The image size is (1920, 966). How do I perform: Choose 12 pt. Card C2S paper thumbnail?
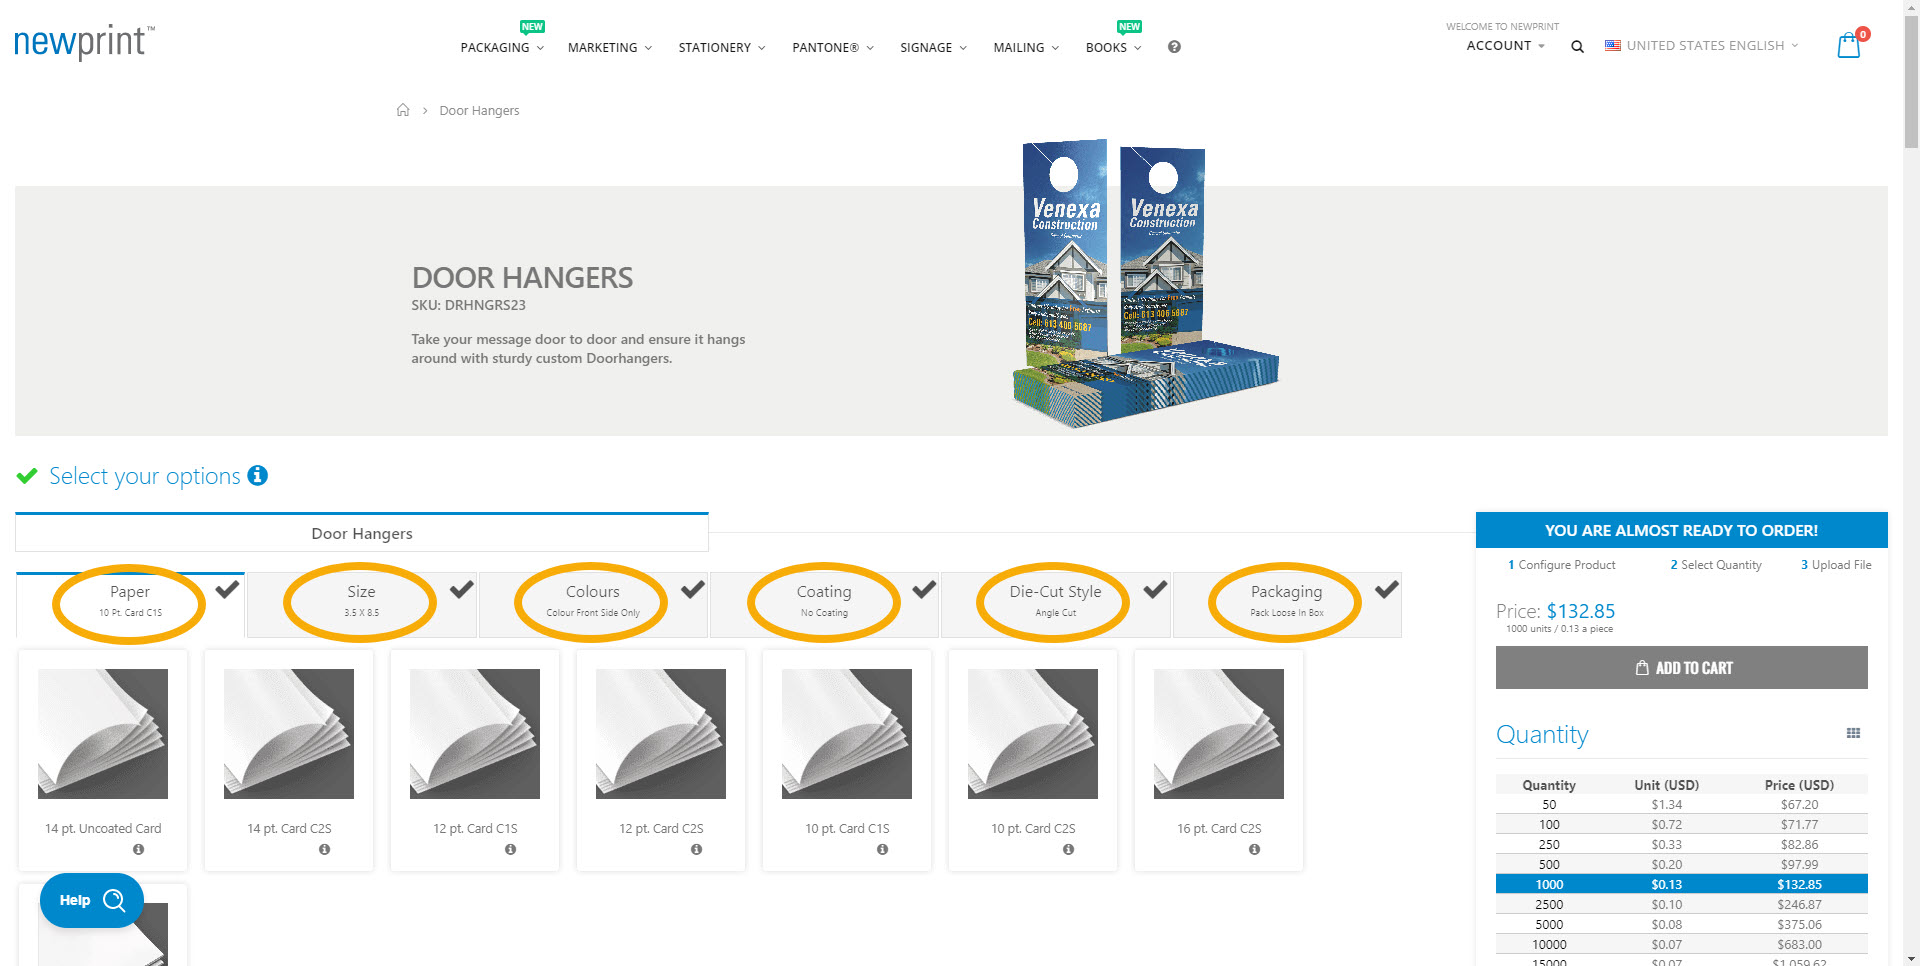(x=661, y=734)
